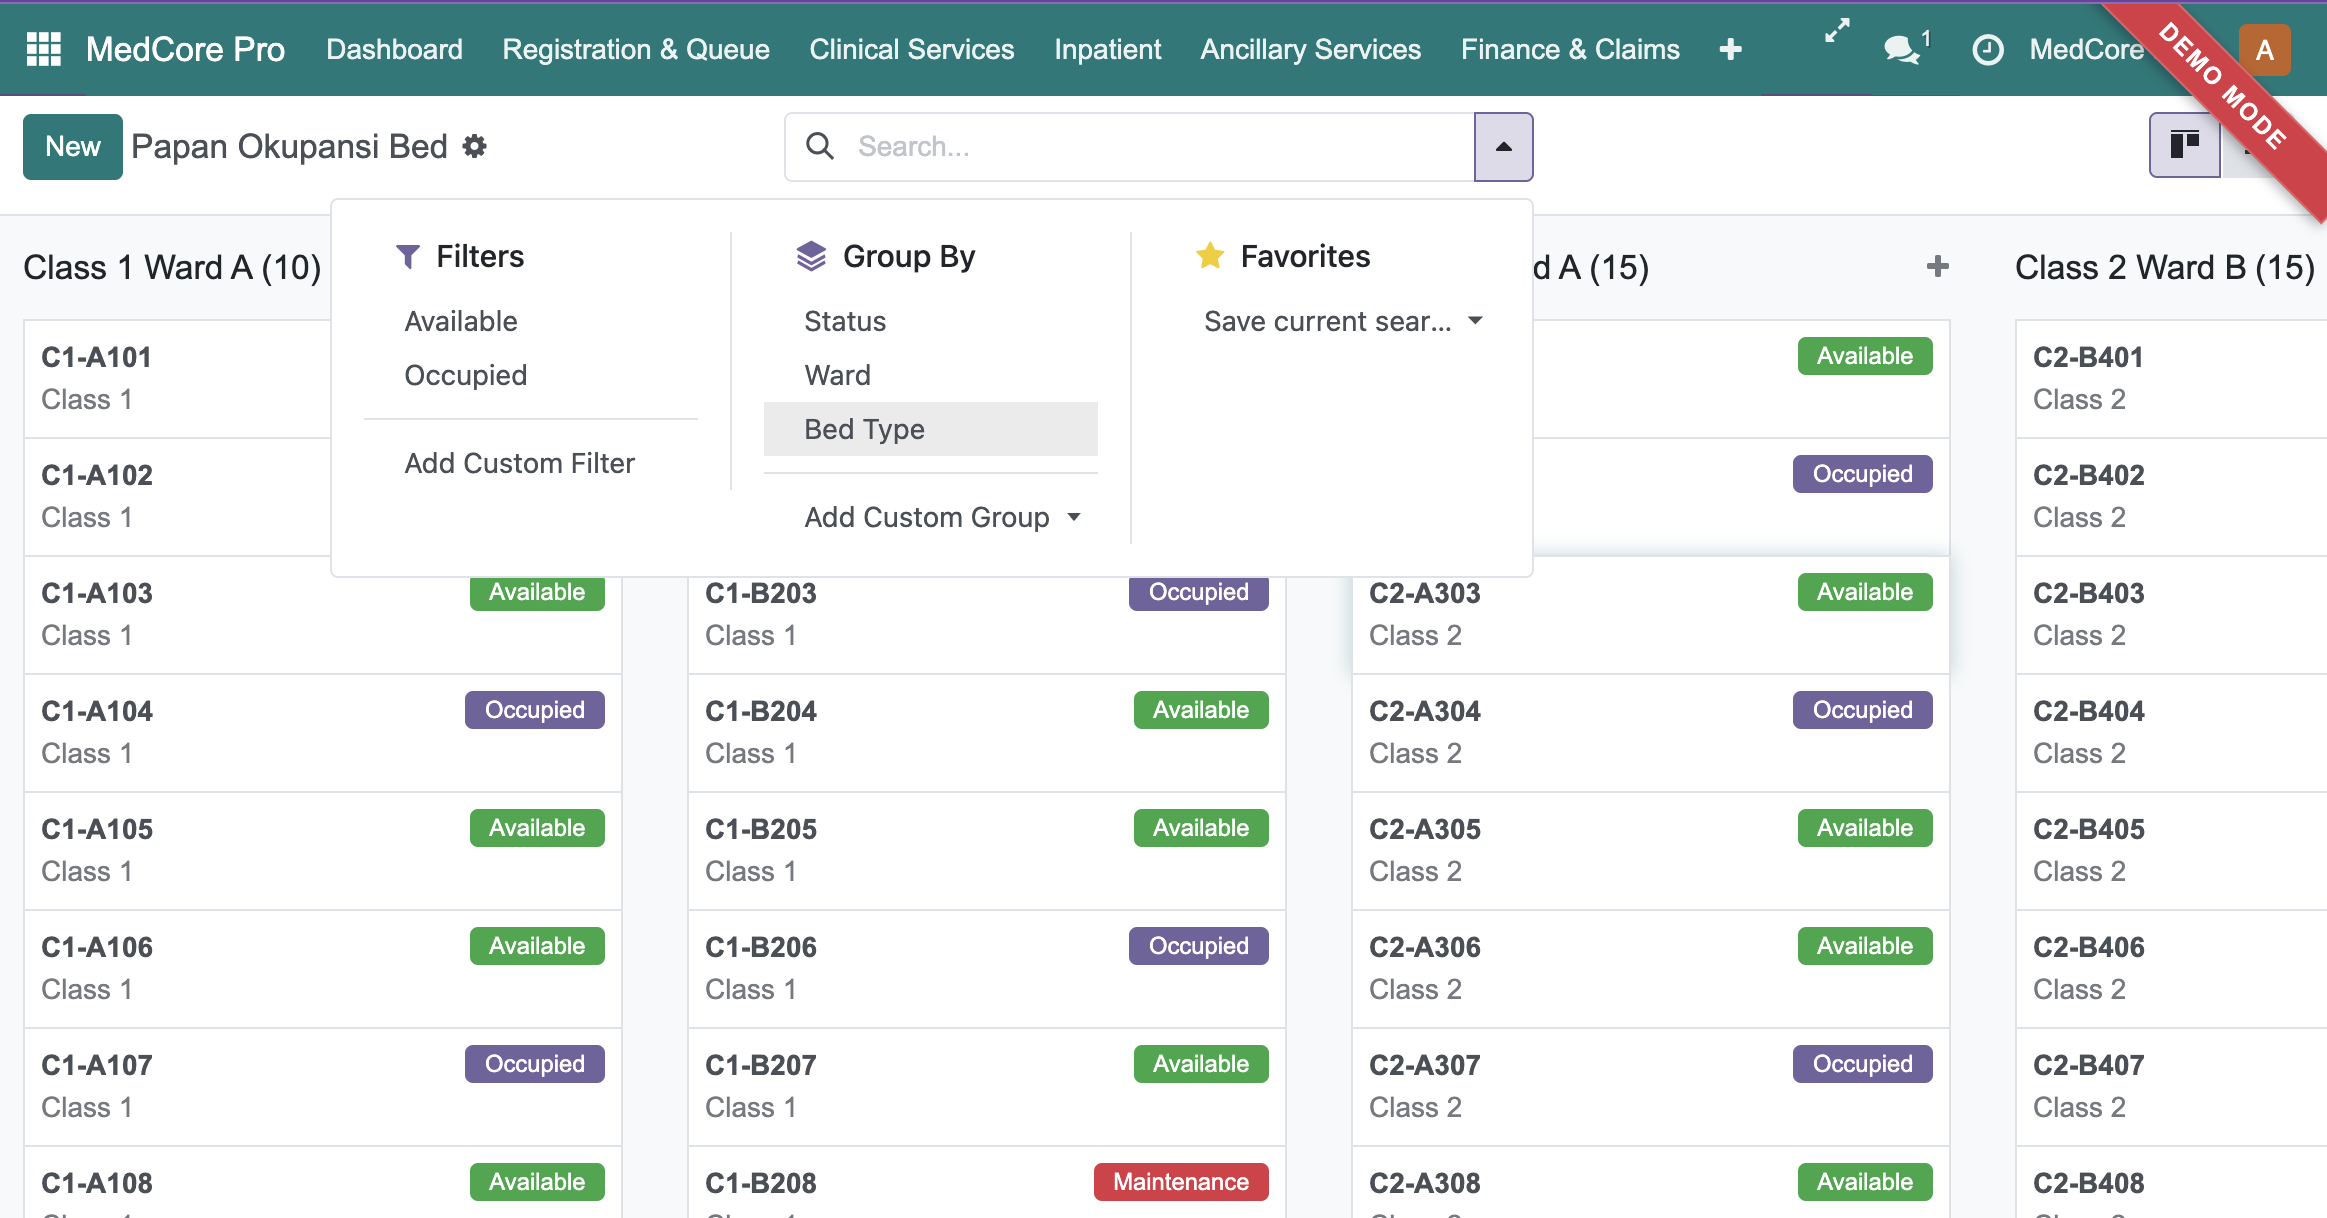Click the plus icon after Finance & Claims
Viewport: 2327px width, 1218px height.
point(1731,49)
